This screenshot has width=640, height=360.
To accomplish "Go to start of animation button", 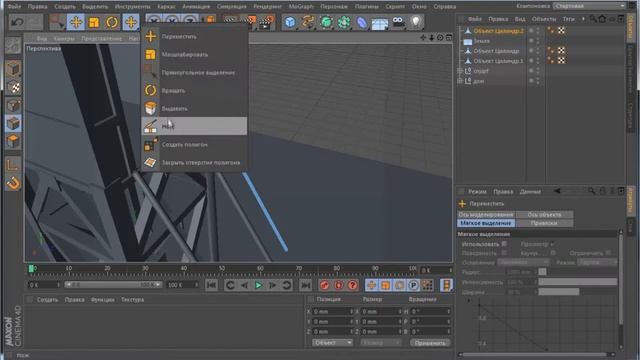I will pos(211,285).
